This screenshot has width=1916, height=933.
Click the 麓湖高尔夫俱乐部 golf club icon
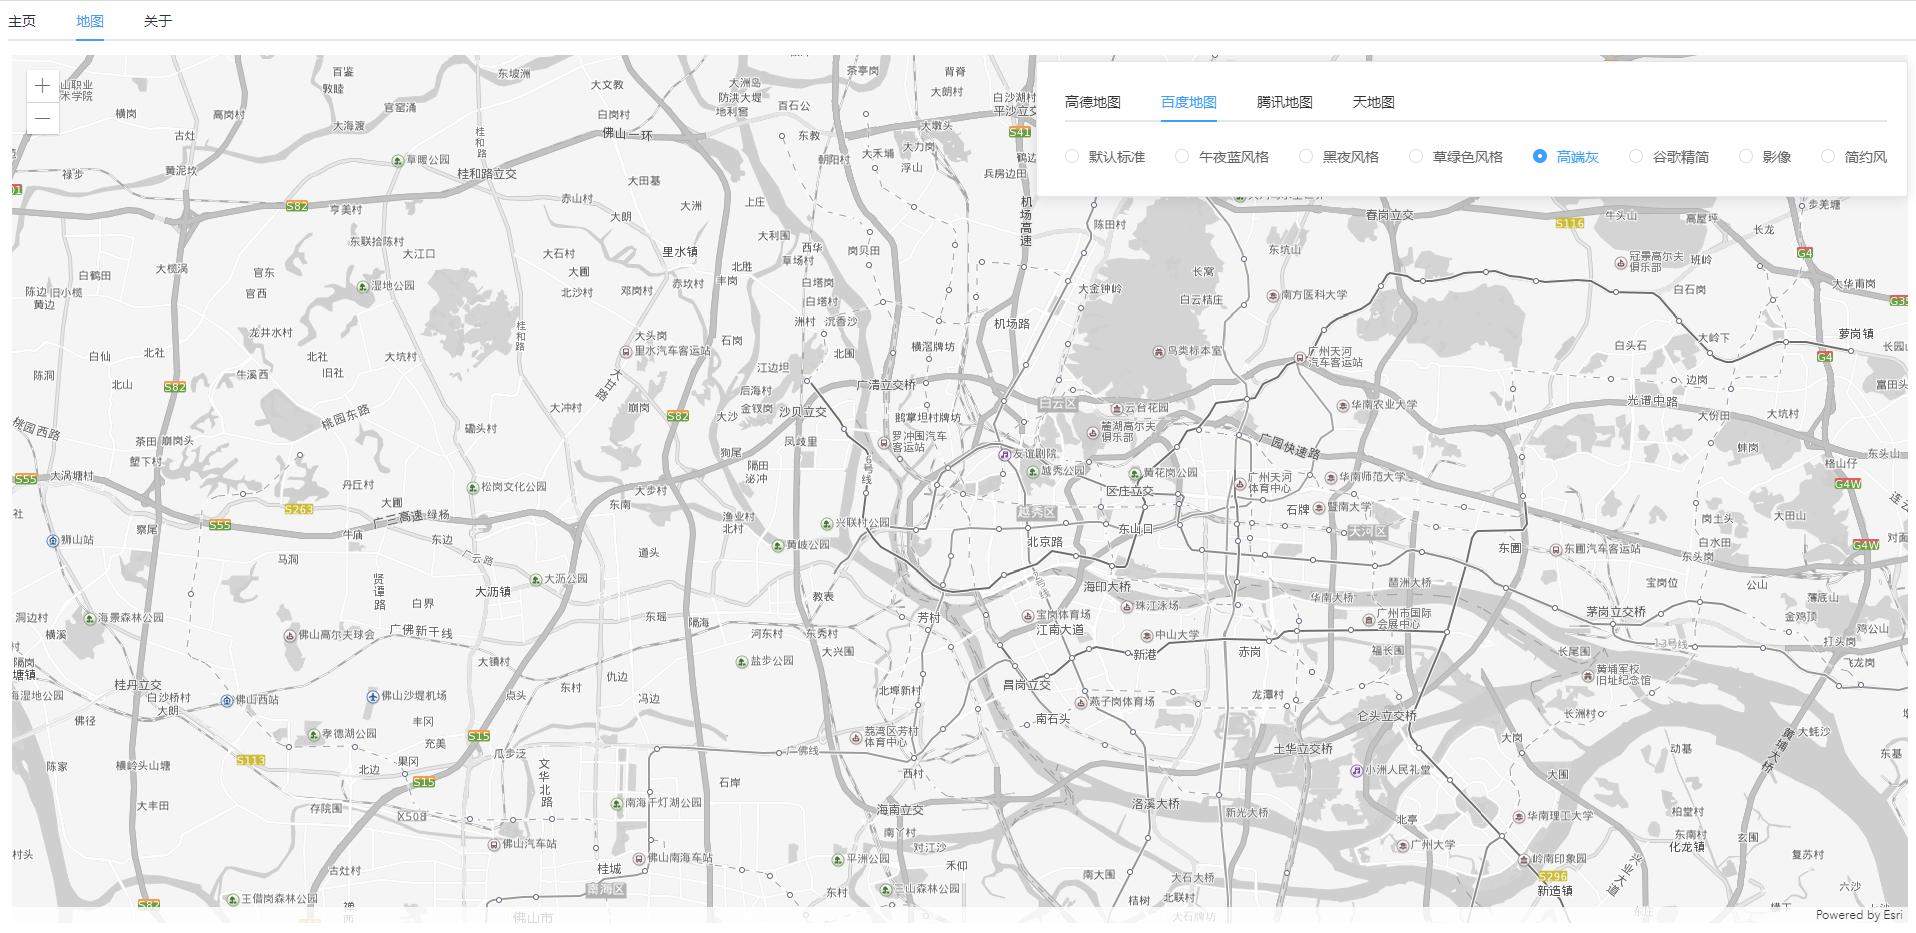pyautogui.click(x=1092, y=434)
